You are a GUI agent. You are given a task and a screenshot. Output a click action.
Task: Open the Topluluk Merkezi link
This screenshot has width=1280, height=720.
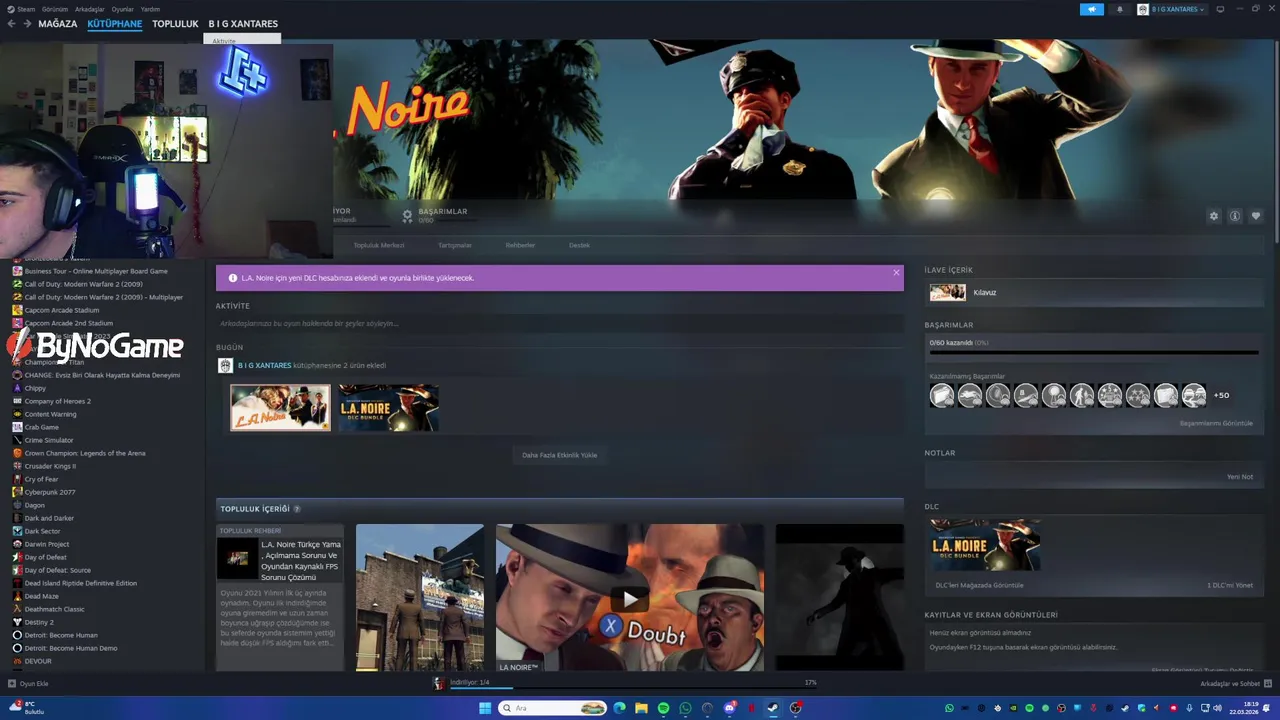[x=379, y=245]
